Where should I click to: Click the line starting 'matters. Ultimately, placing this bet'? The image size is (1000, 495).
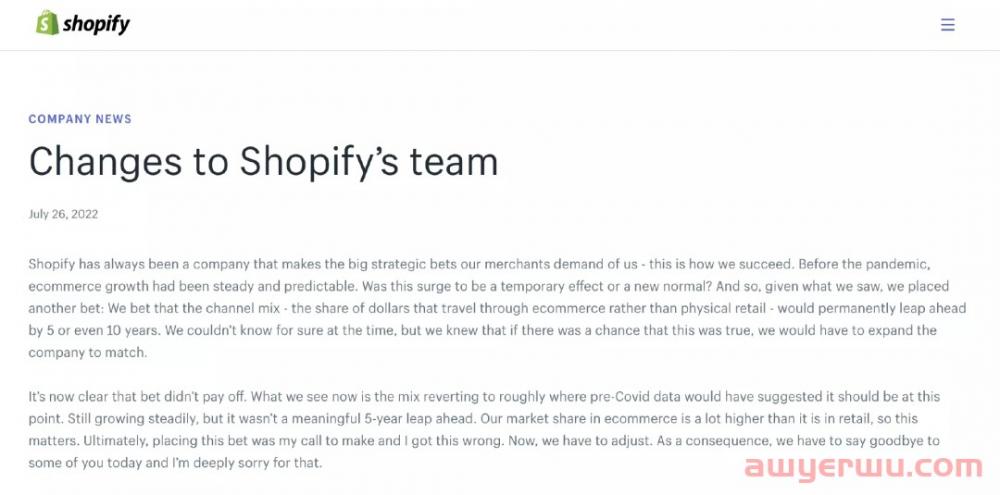coord(475,441)
